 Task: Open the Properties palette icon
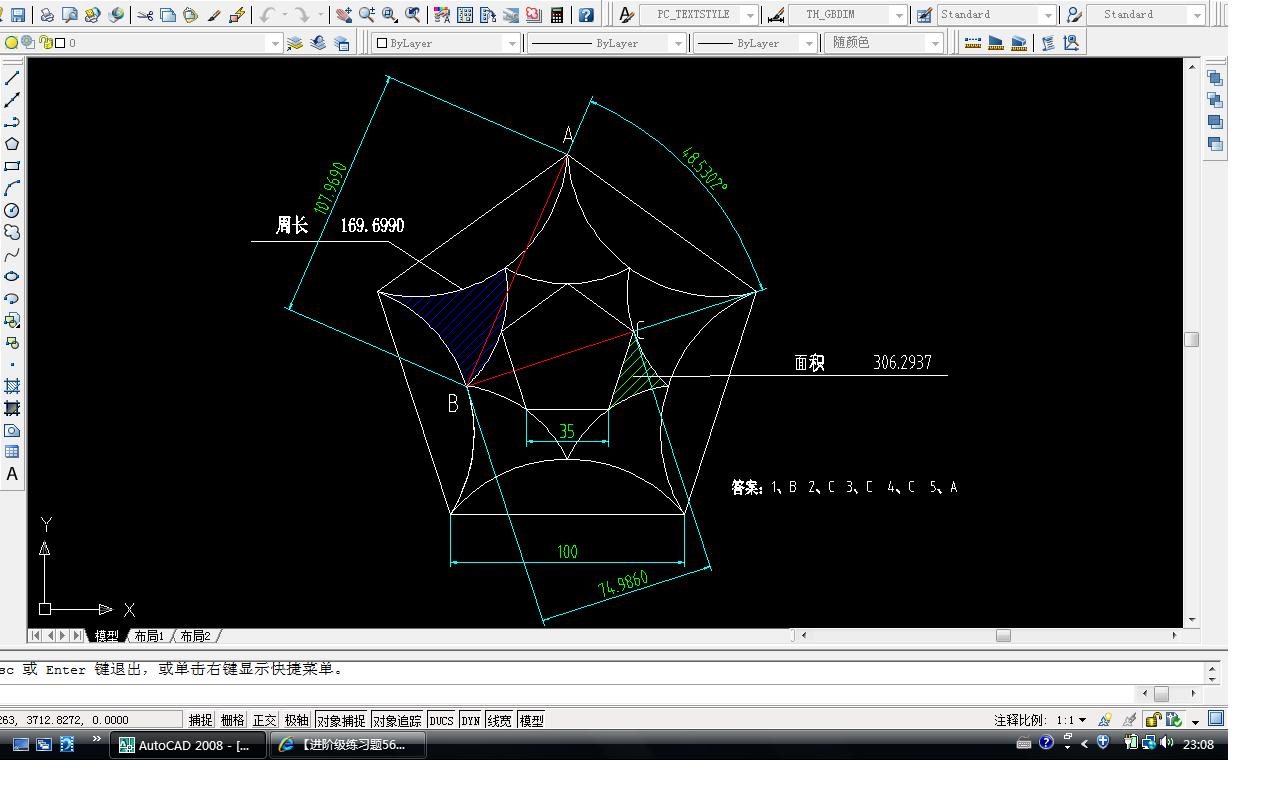click(441, 15)
